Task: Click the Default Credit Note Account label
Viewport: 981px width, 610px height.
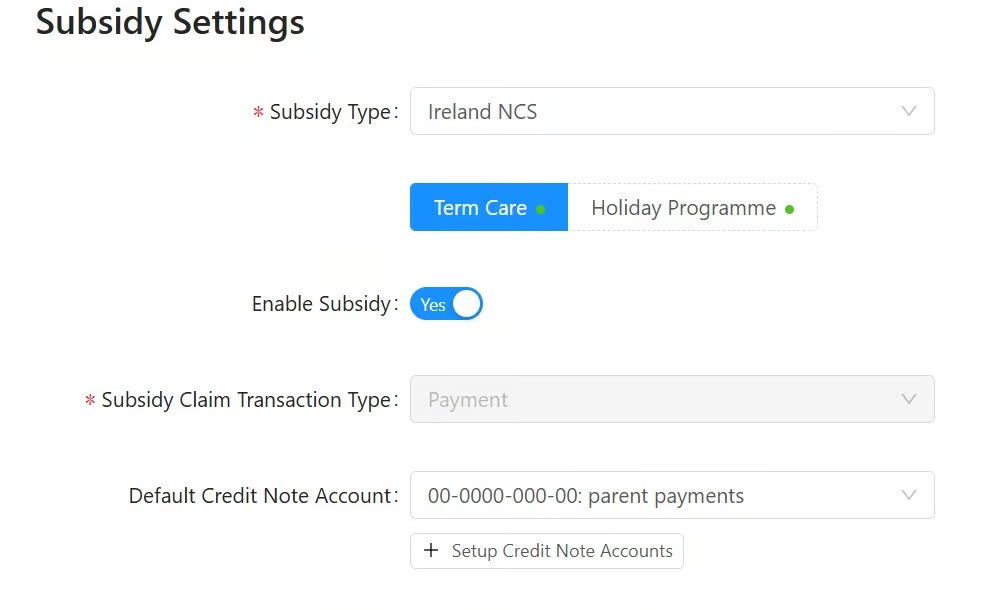Action: click(x=260, y=496)
